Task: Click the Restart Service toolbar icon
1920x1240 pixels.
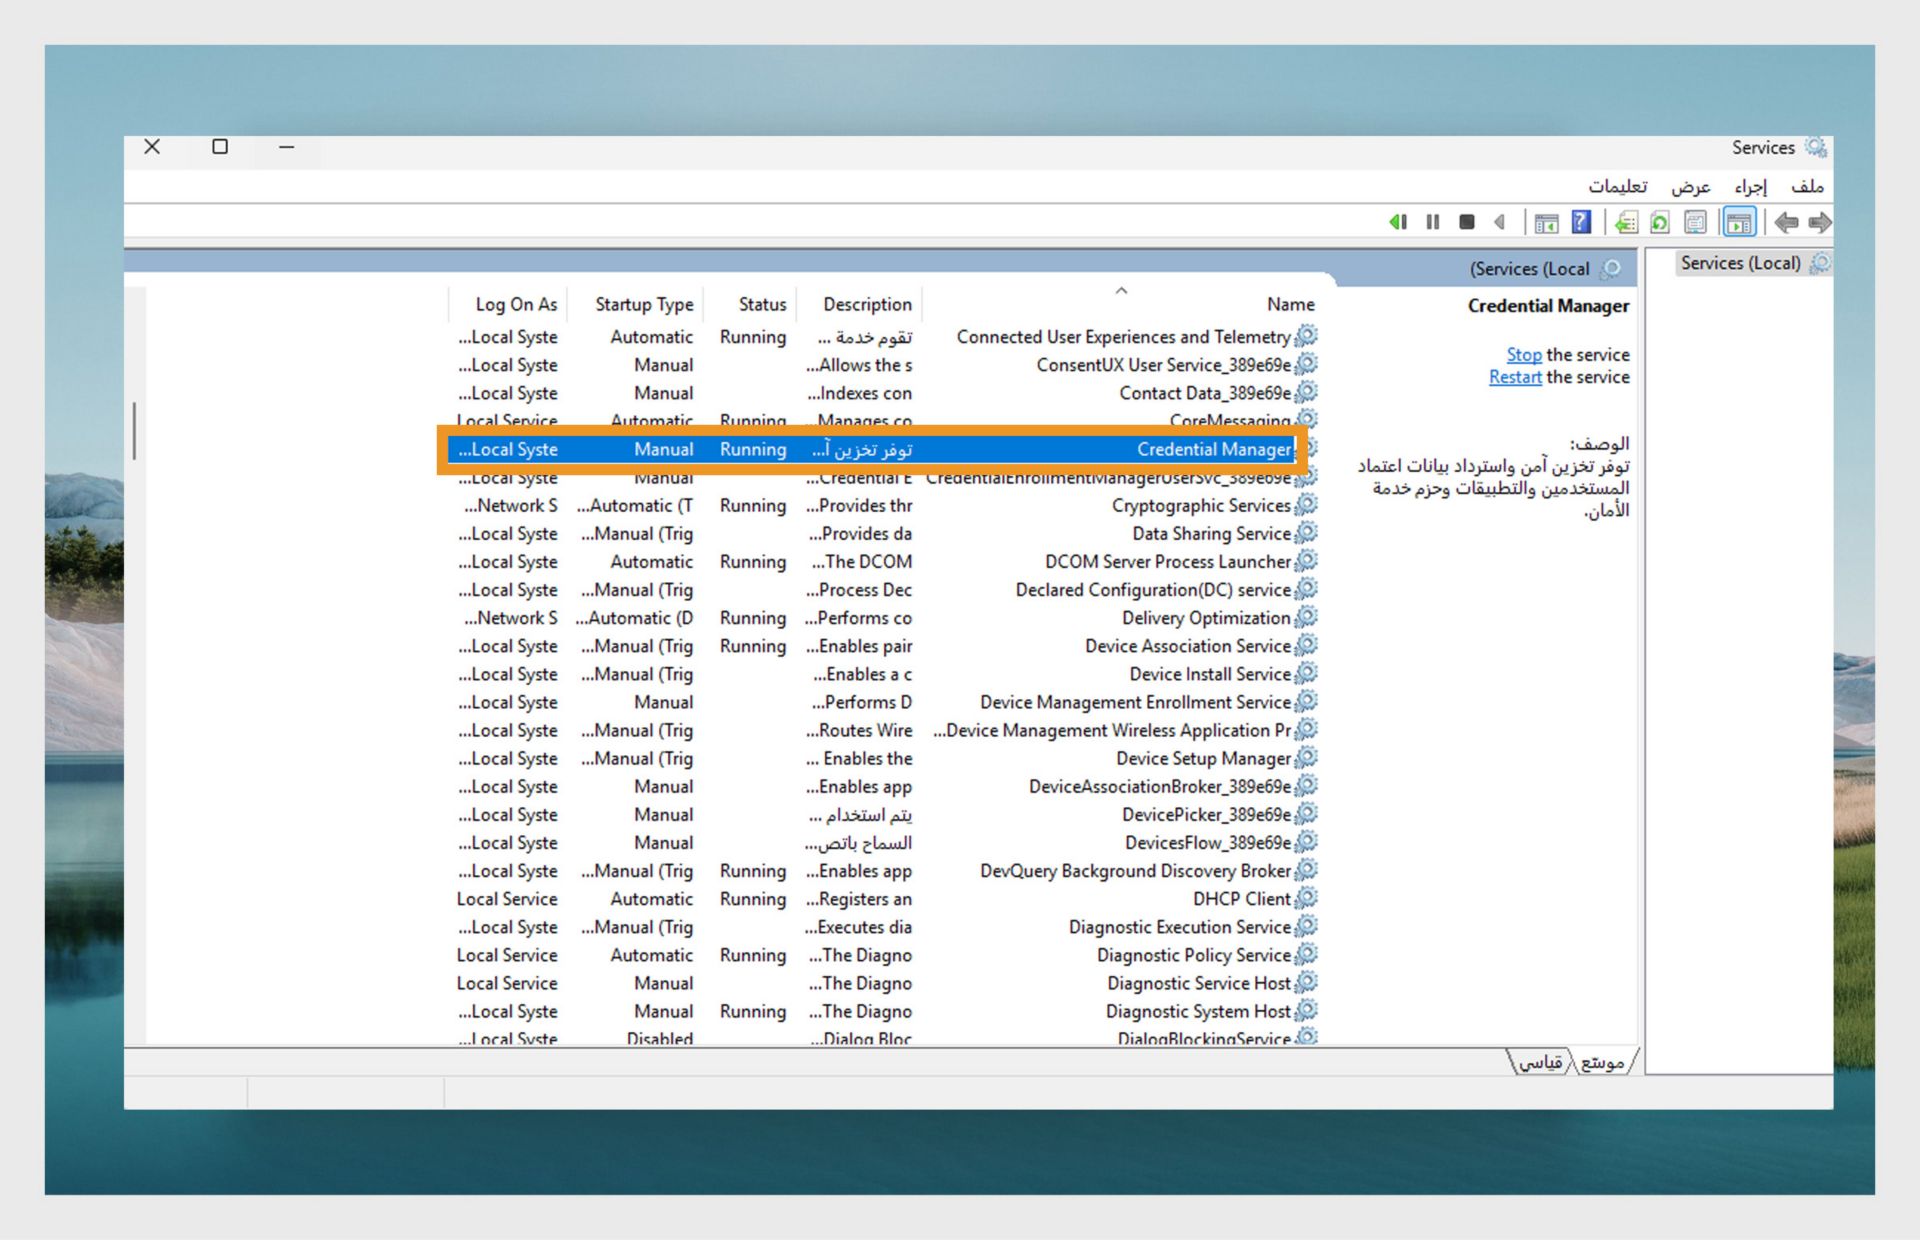Action: point(1398,222)
